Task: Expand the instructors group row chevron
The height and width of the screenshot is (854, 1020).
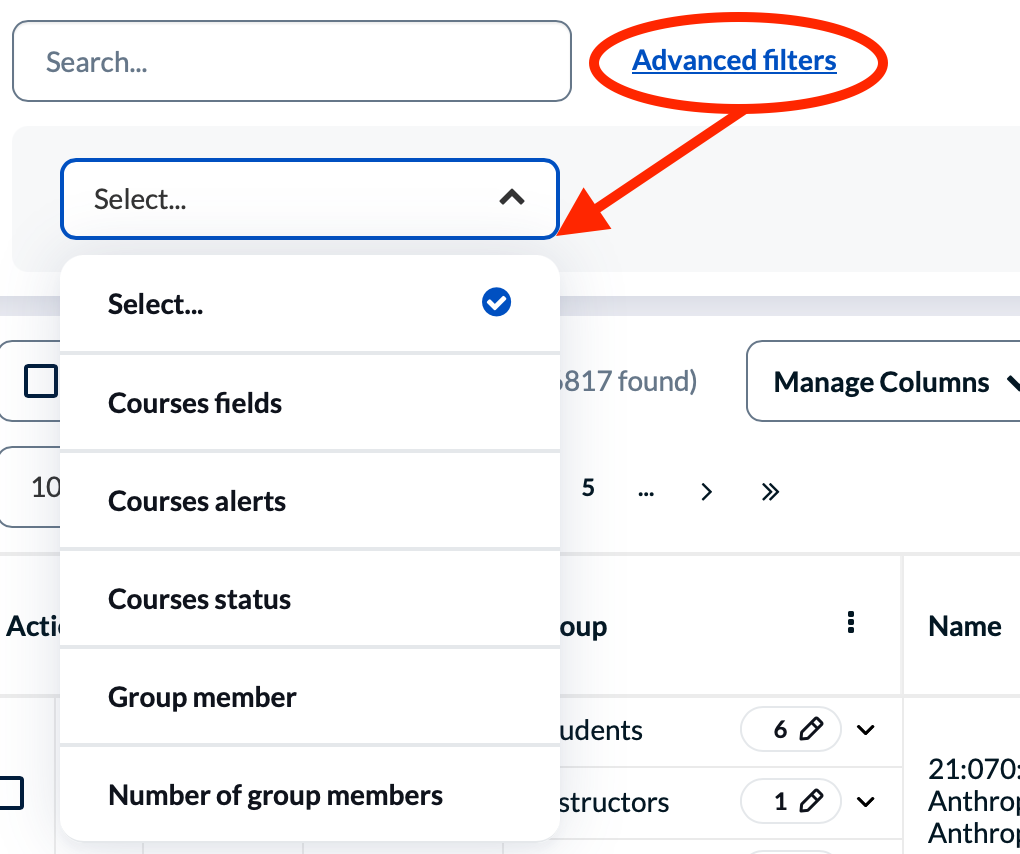Action: [866, 801]
